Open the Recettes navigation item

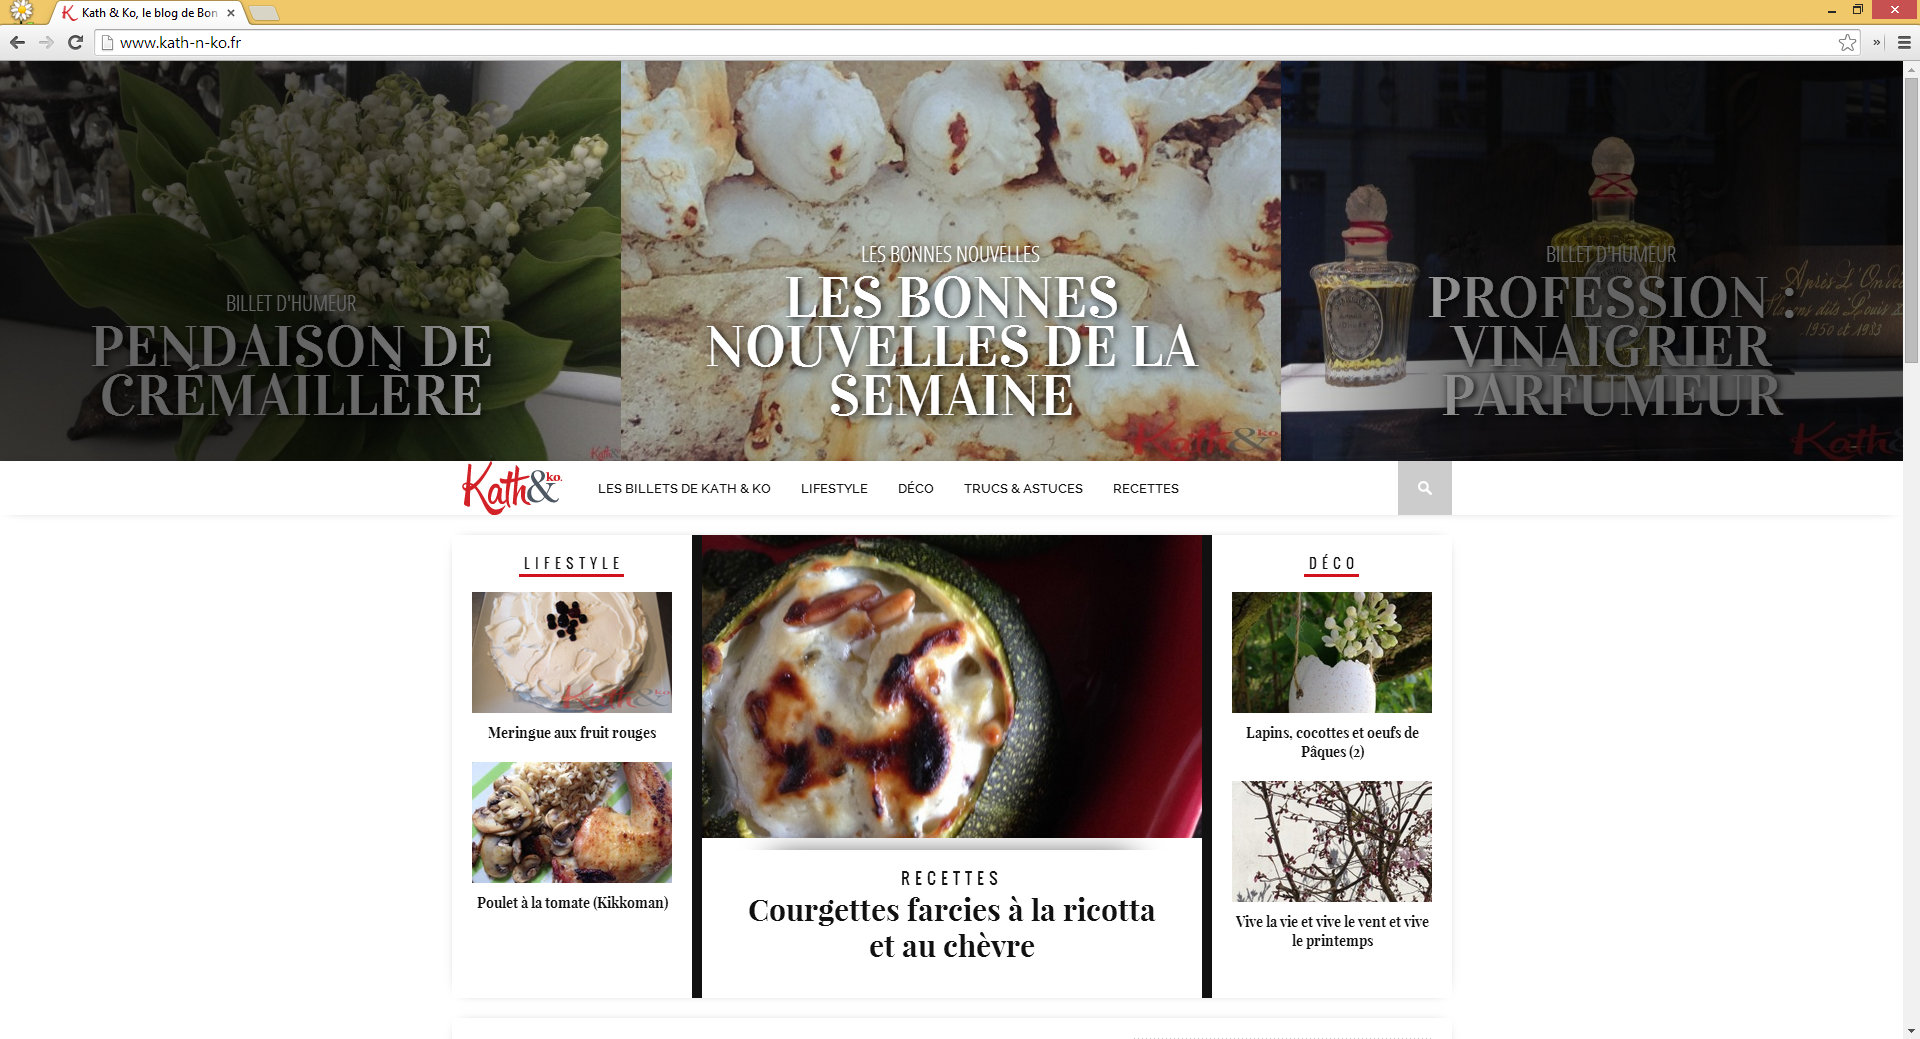click(1146, 488)
